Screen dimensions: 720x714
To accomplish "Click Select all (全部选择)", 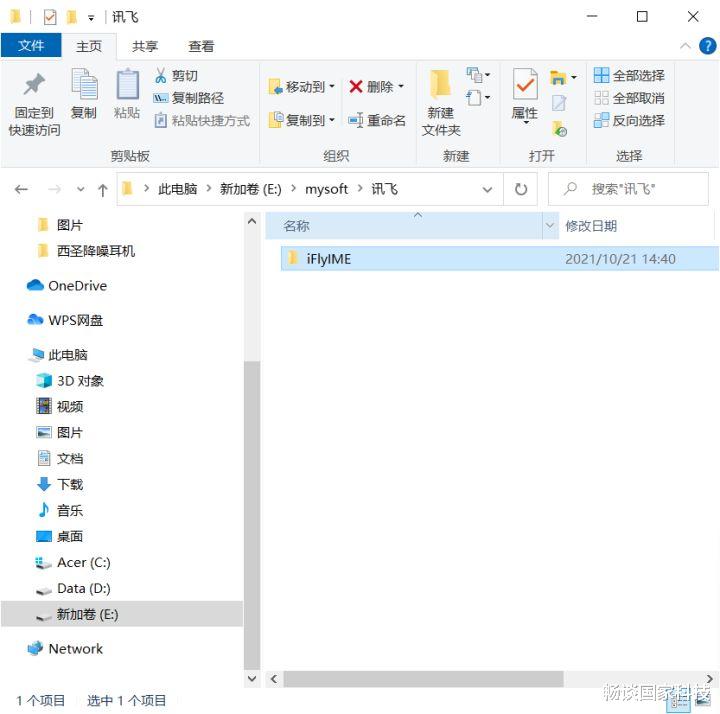I will click(x=629, y=75).
